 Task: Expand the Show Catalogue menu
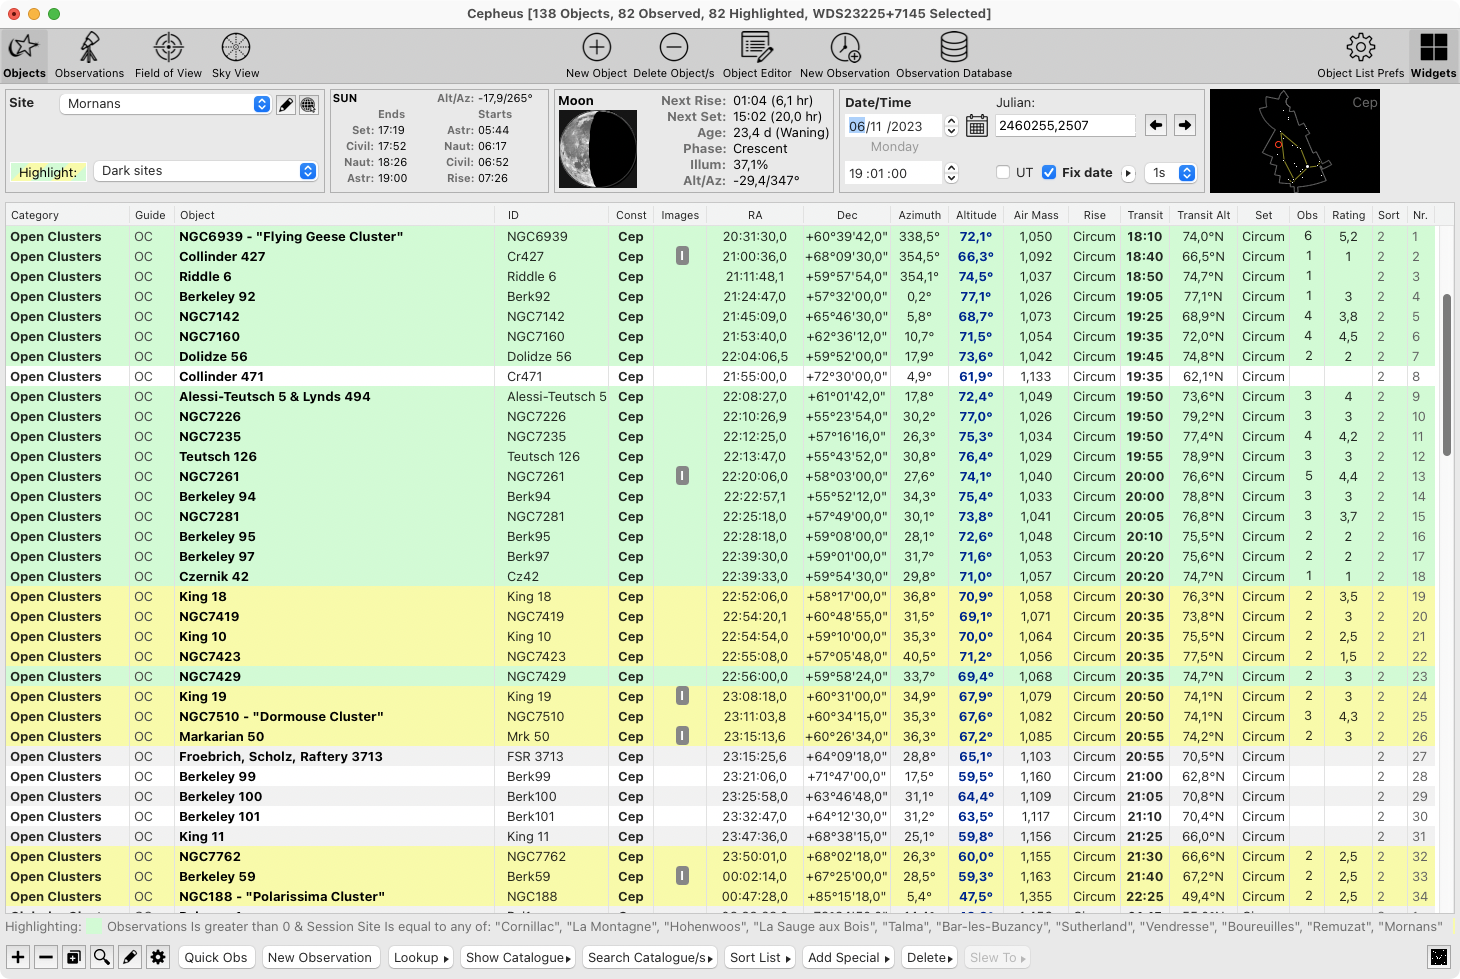click(x=518, y=957)
